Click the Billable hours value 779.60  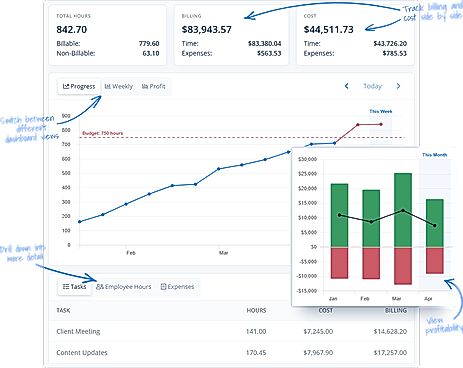click(149, 44)
